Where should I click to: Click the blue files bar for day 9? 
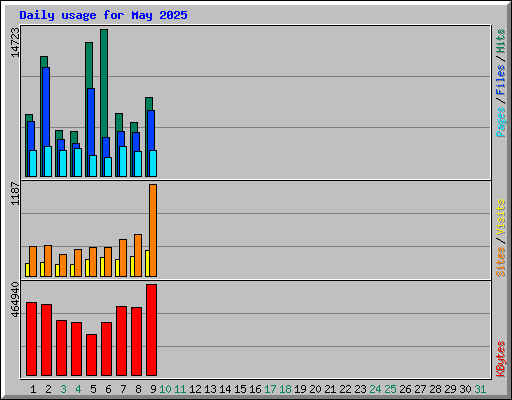(x=151, y=130)
